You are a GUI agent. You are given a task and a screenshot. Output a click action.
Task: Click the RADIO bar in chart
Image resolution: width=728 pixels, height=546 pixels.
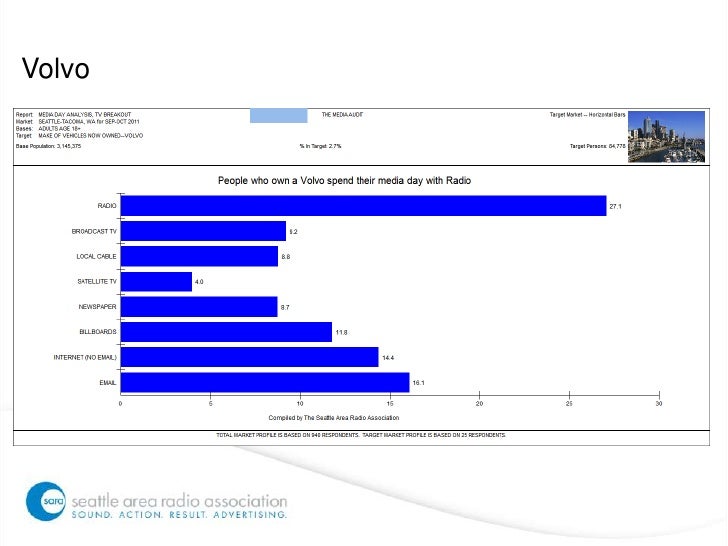(x=364, y=206)
